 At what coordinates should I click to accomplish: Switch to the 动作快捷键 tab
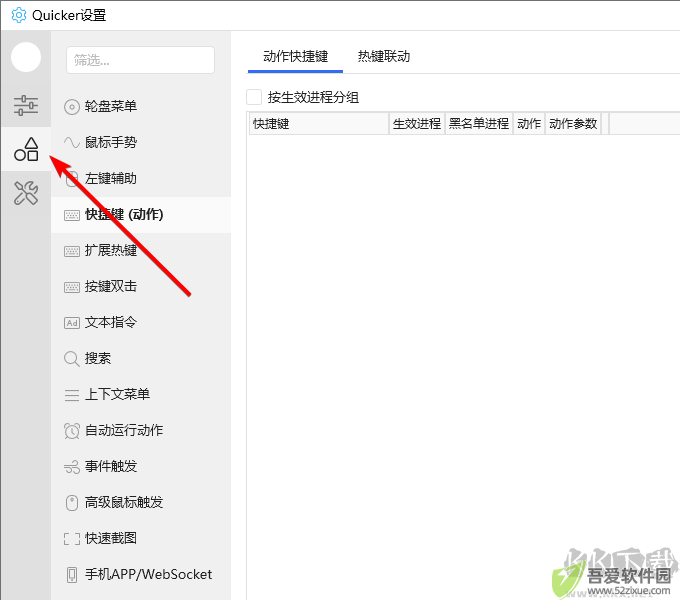295,56
